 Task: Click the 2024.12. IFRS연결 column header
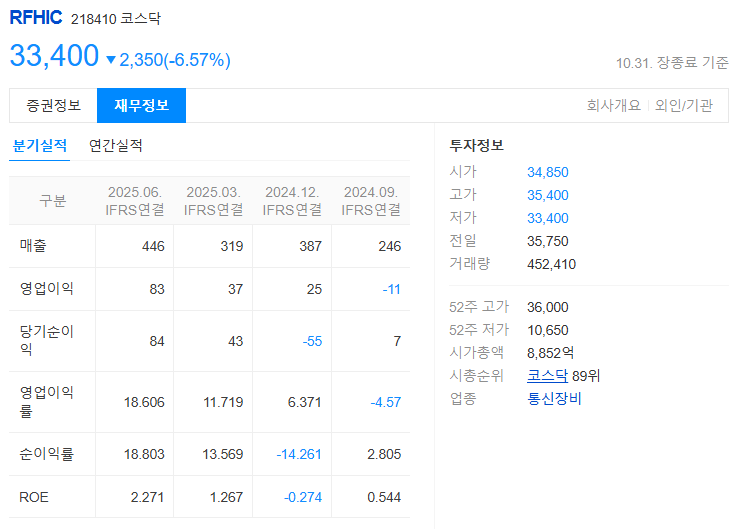pos(292,201)
